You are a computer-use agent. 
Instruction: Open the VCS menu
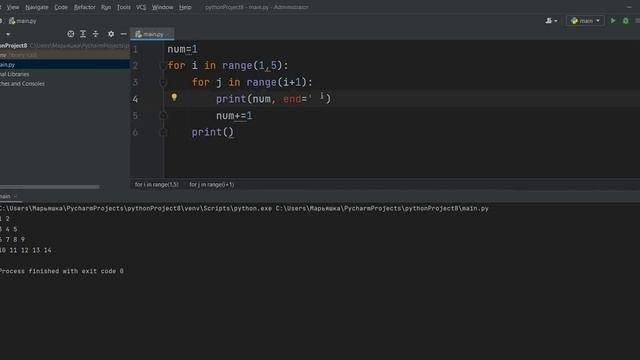click(x=141, y=7)
